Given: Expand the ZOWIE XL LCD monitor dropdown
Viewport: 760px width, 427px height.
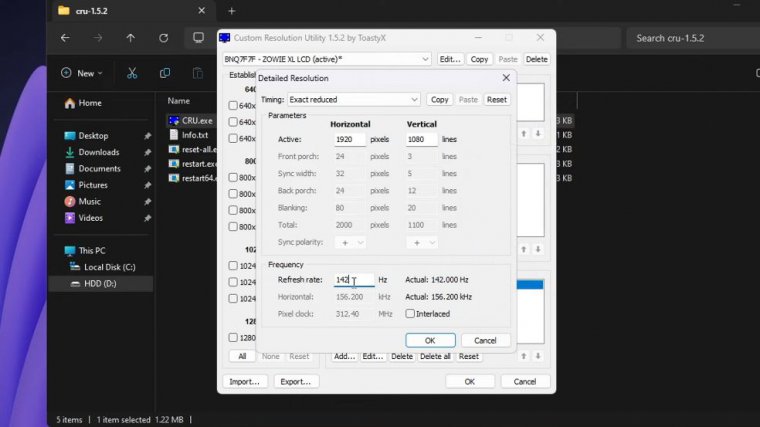Looking at the screenshot, I should click(x=327, y=59).
